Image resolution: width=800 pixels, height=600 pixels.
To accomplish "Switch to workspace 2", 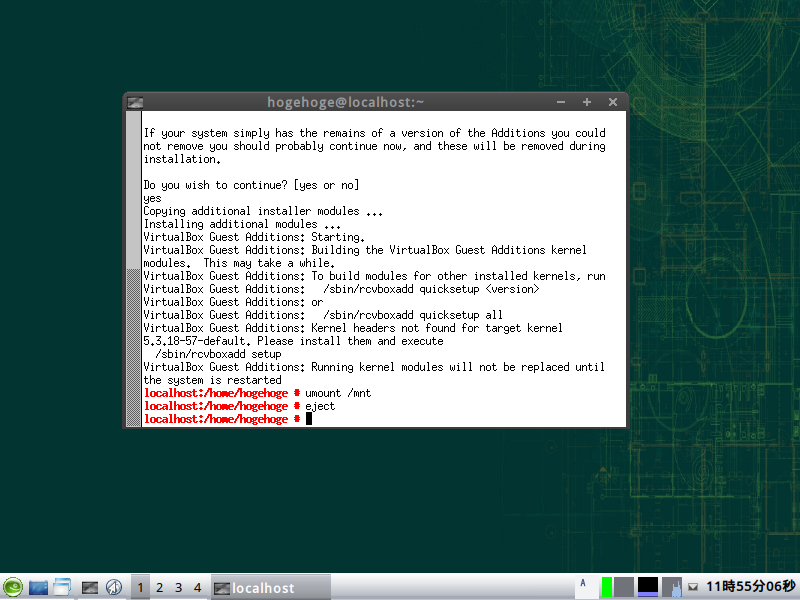I will point(160,588).
